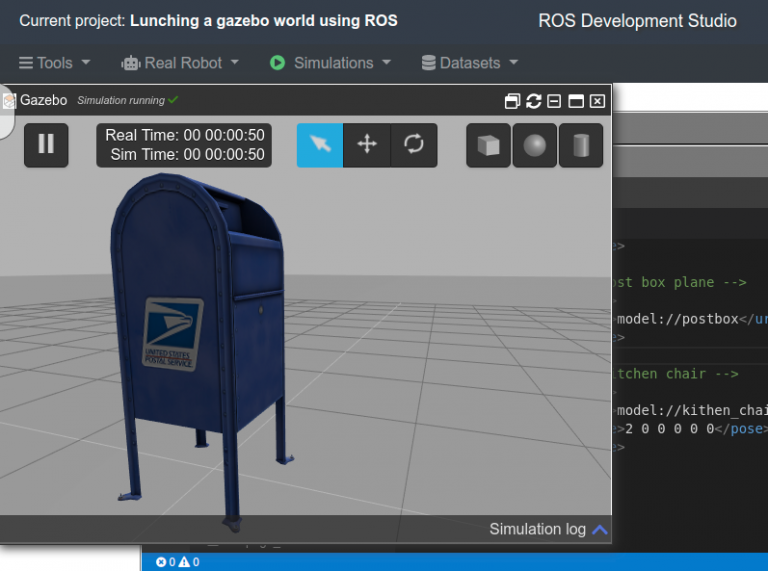Expand the Simulation log panel
The image size is (768, 571).
click(x=548, y=529)
